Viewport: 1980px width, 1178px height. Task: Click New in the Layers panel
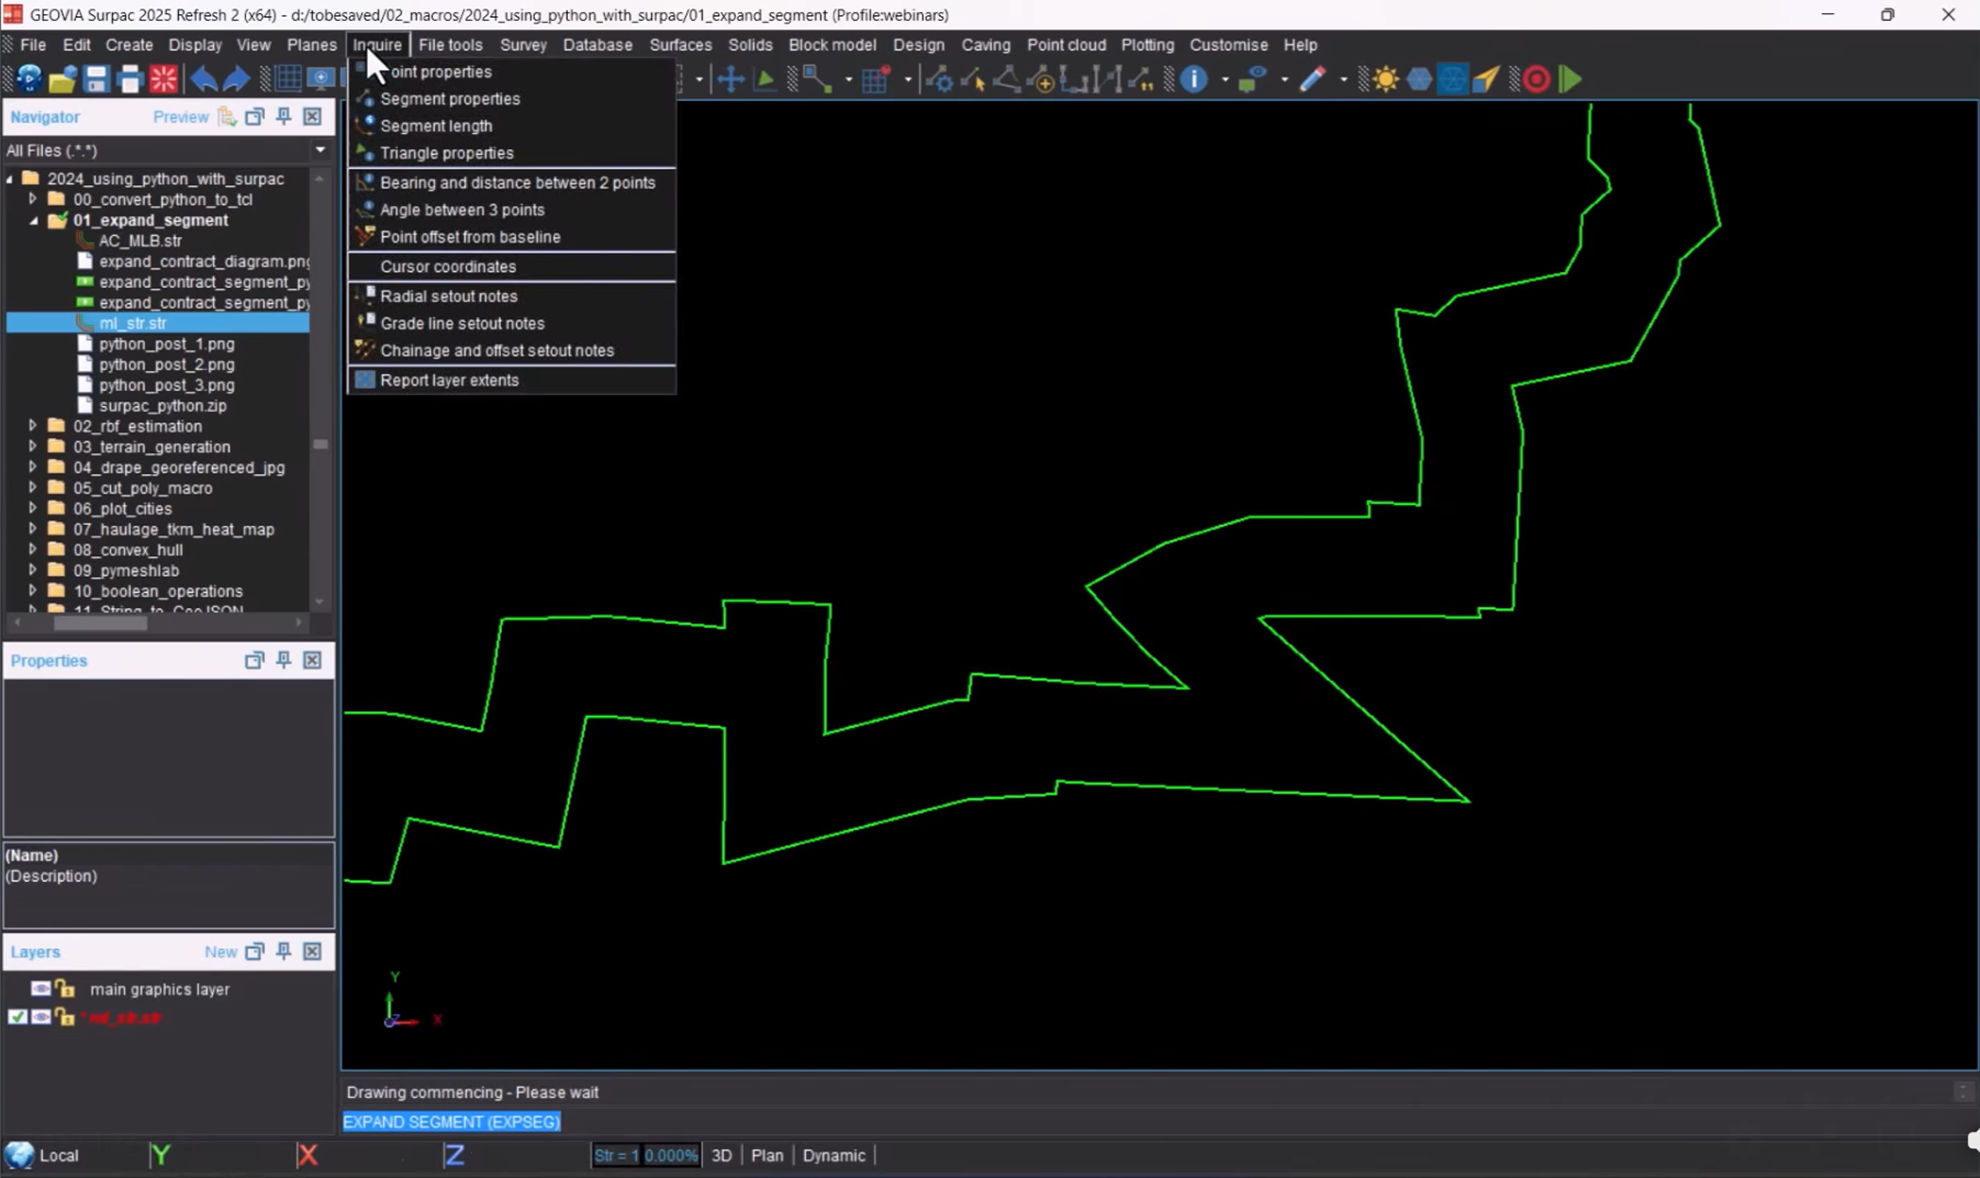pos(220,952)
